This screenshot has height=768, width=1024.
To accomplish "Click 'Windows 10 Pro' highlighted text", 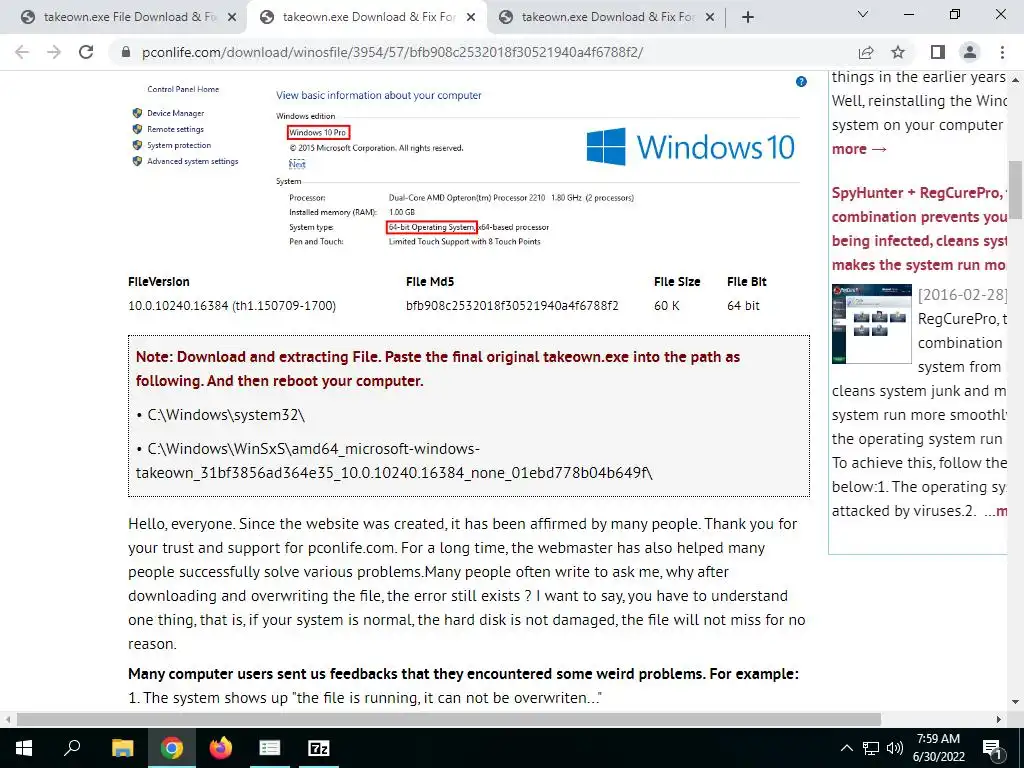I will pyautogui.click(x=318, y=133).
